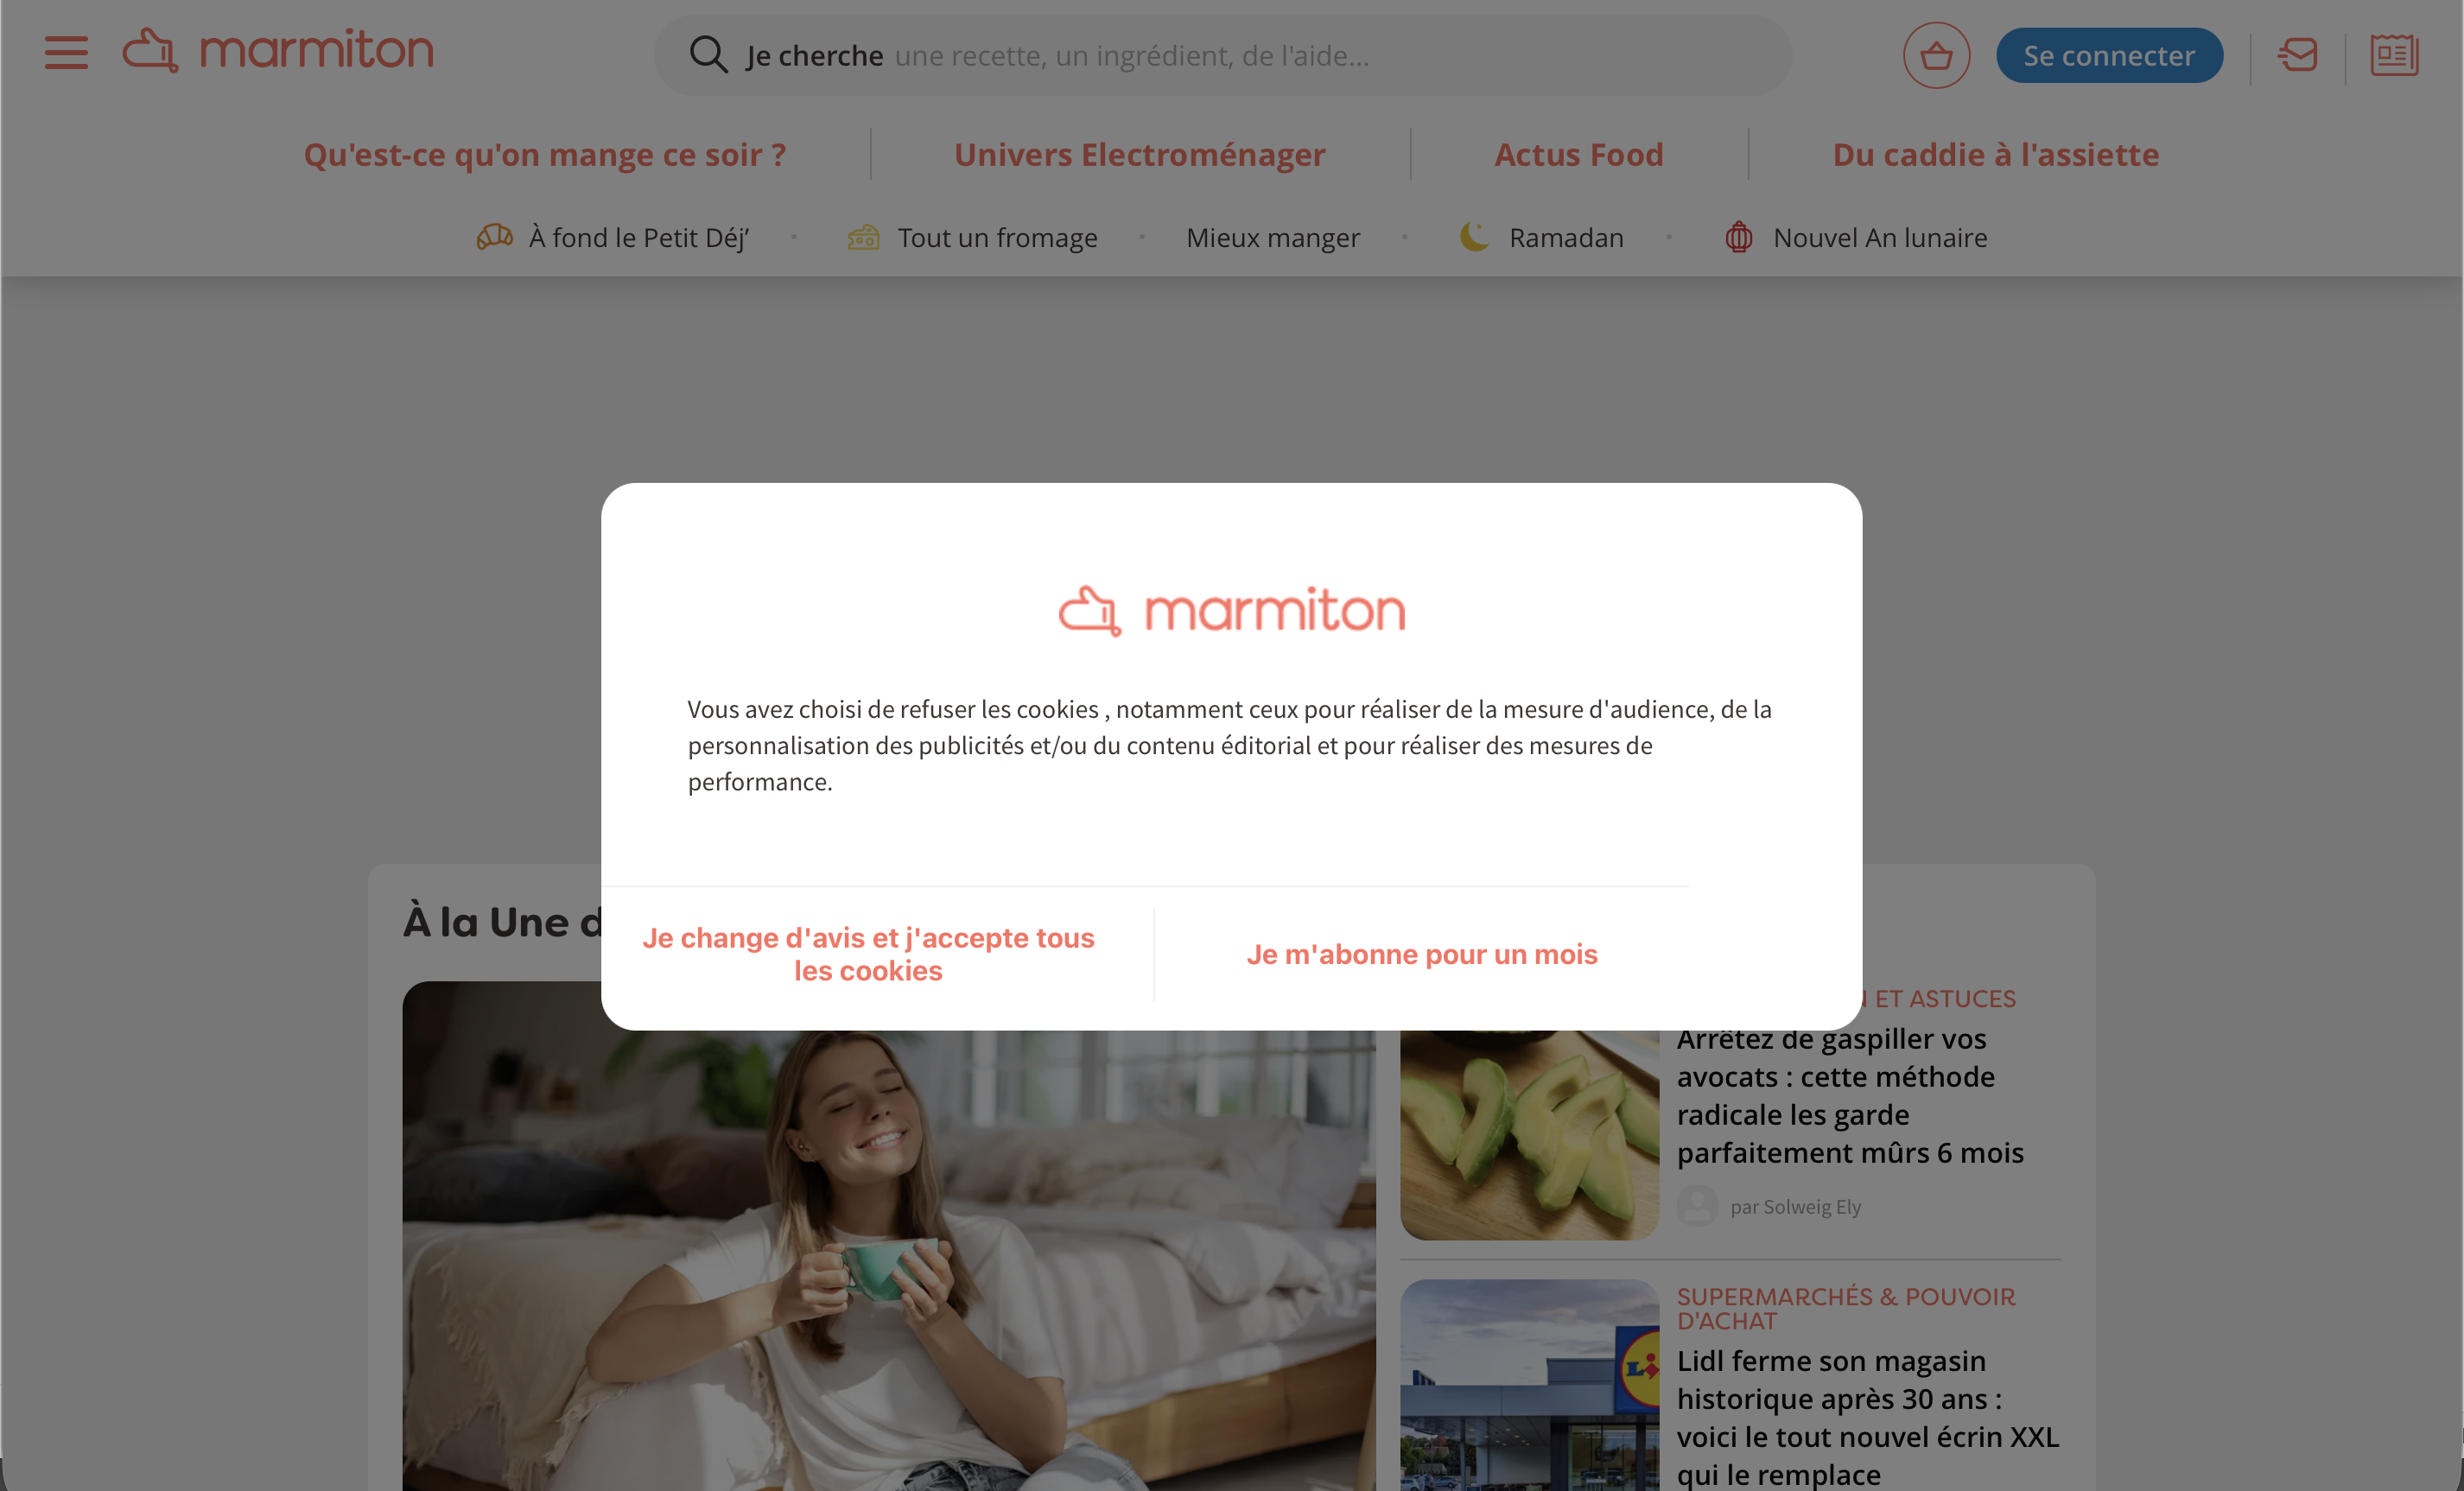
Task: Click the Ramadan crescent moon icon
Action: [1474, 237]
